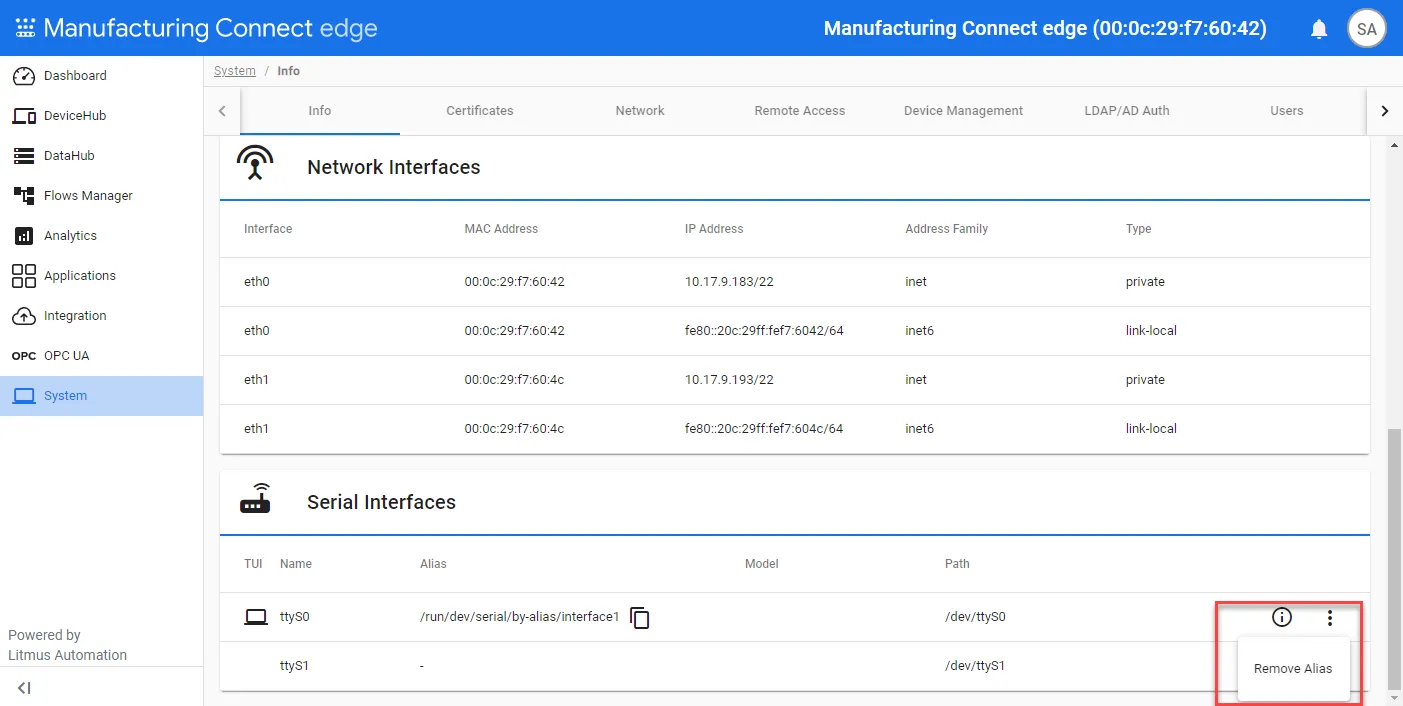Open the Dashboard sidebar item
Screen dimensions: 1403x706
pos(101,76)
